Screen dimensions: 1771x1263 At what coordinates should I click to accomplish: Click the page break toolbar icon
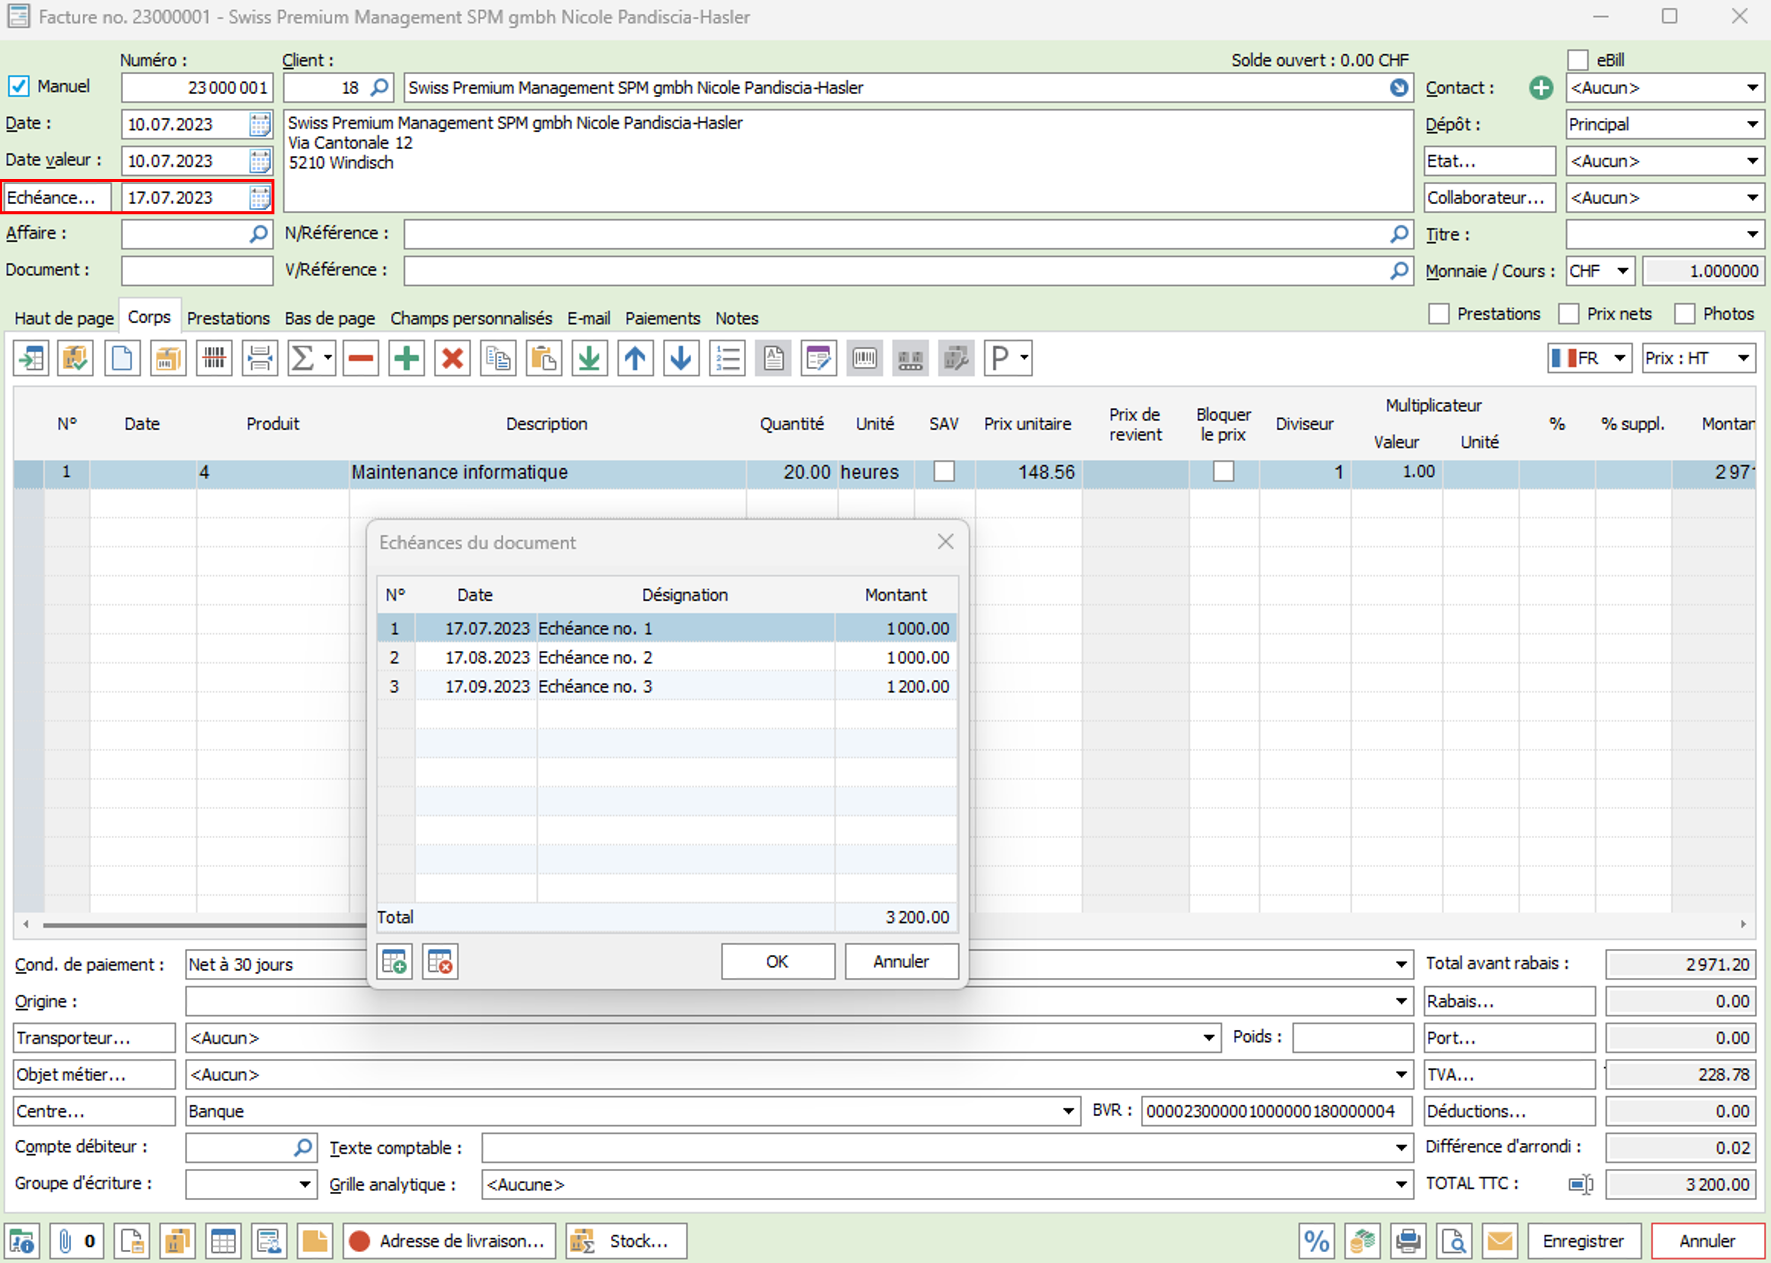pyautogui.click(x=259, y=358)
